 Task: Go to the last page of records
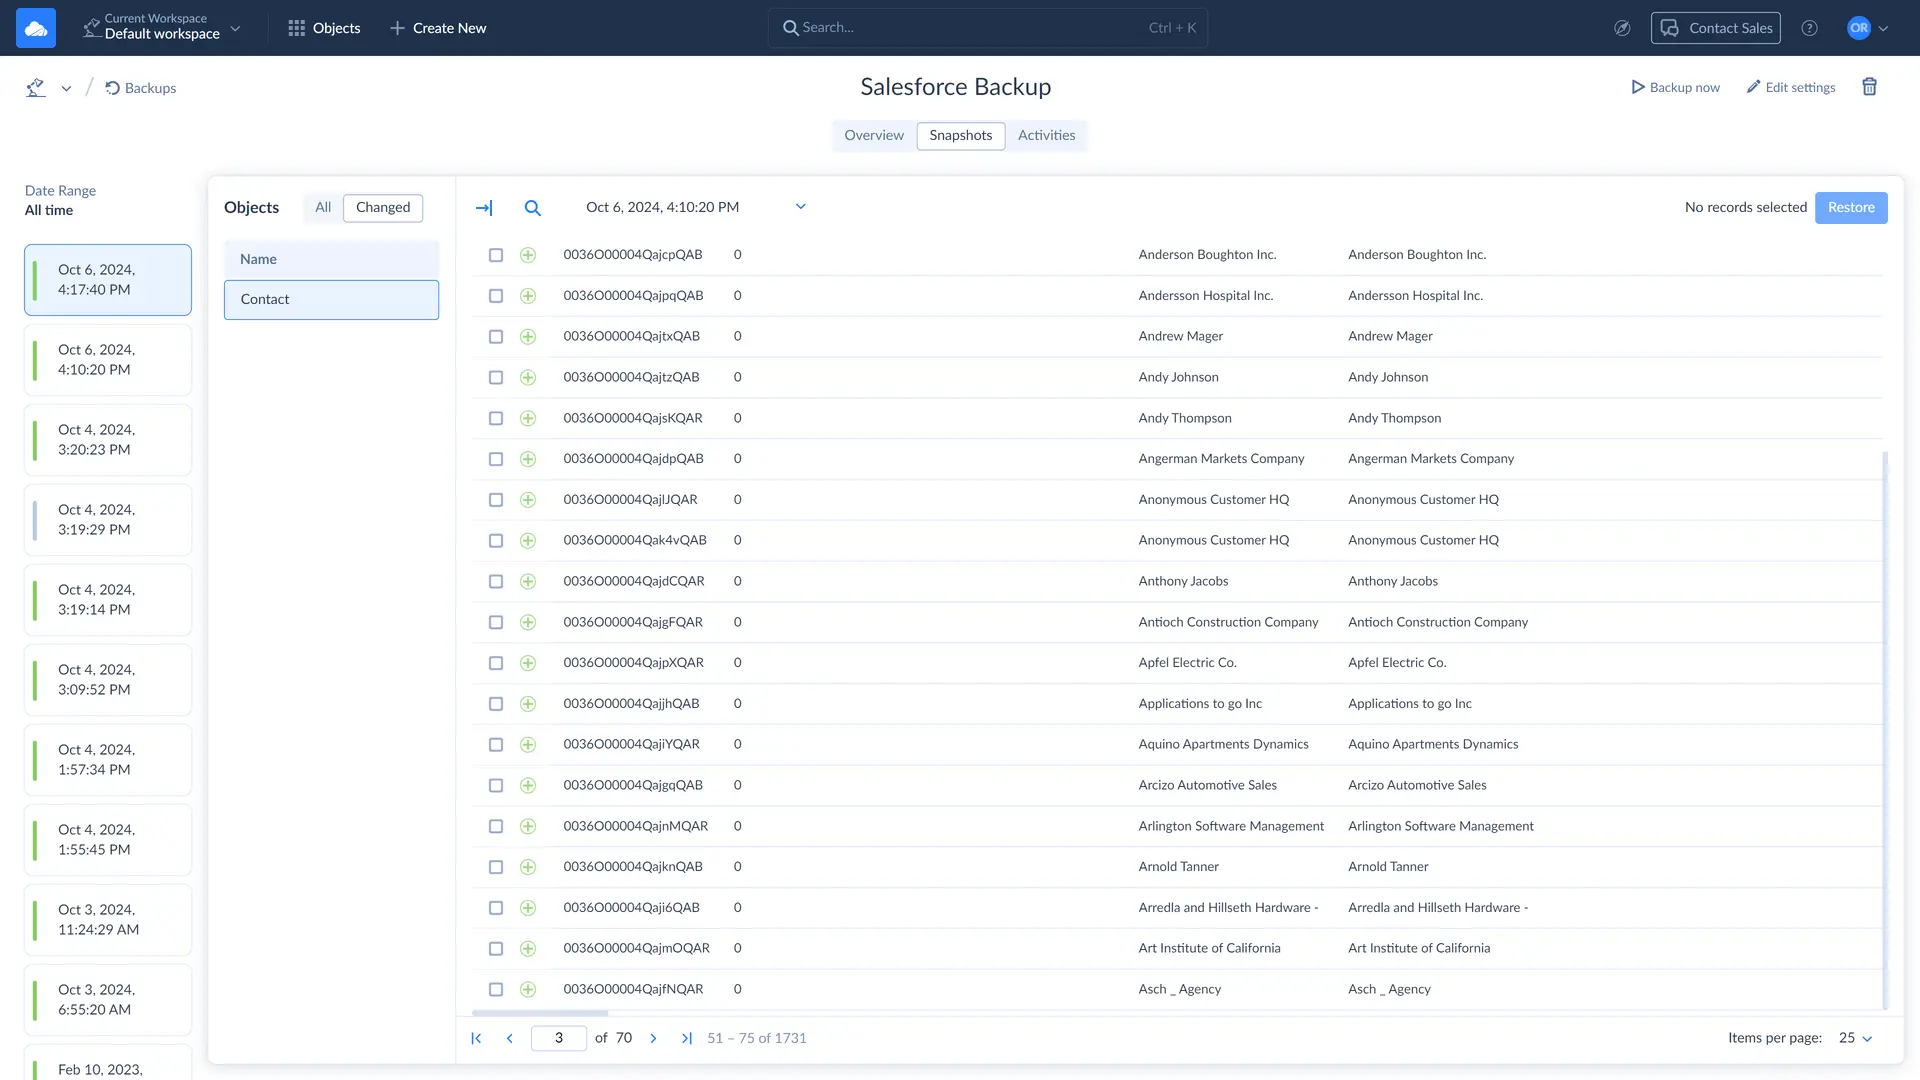coord(686,1038)
